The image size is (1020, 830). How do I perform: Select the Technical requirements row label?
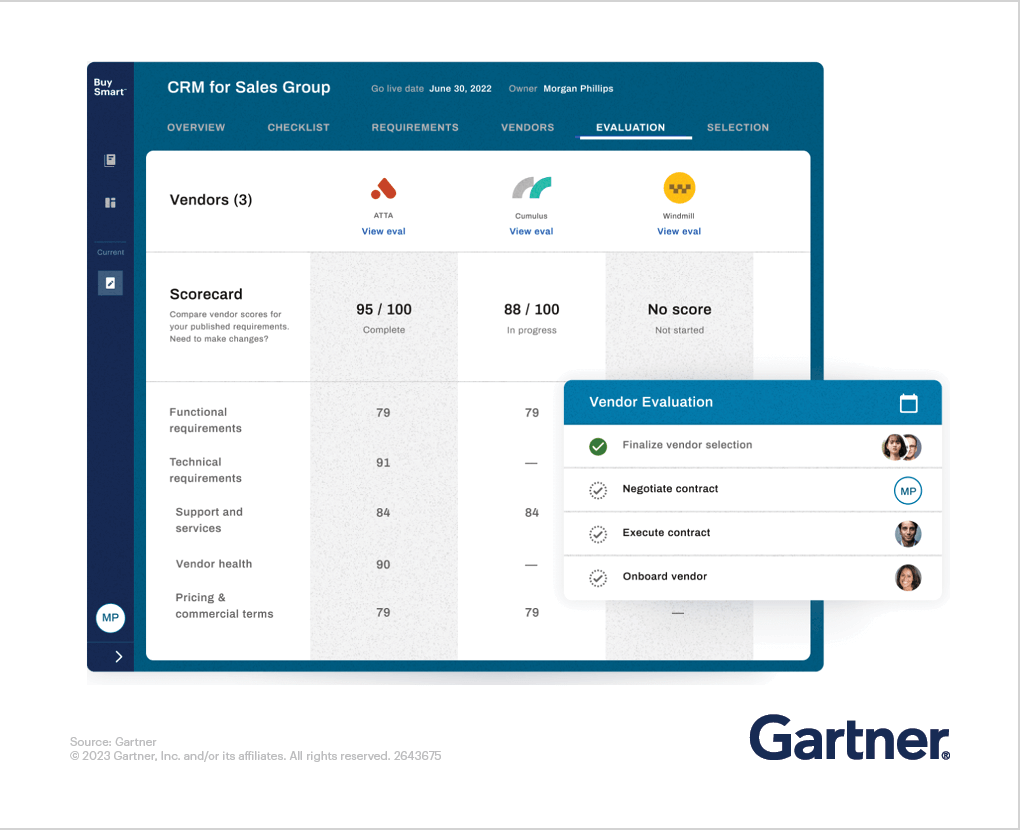click(x=205, y=470)
